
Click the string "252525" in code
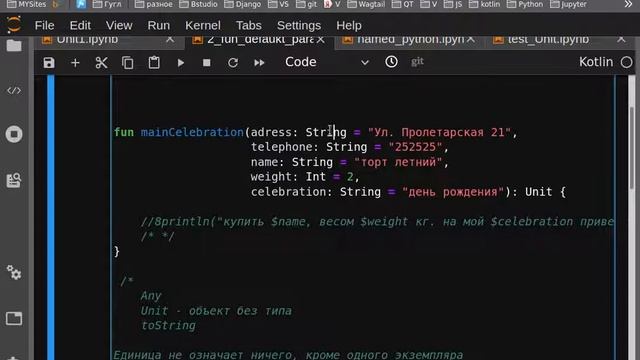[x=415, y=147]
